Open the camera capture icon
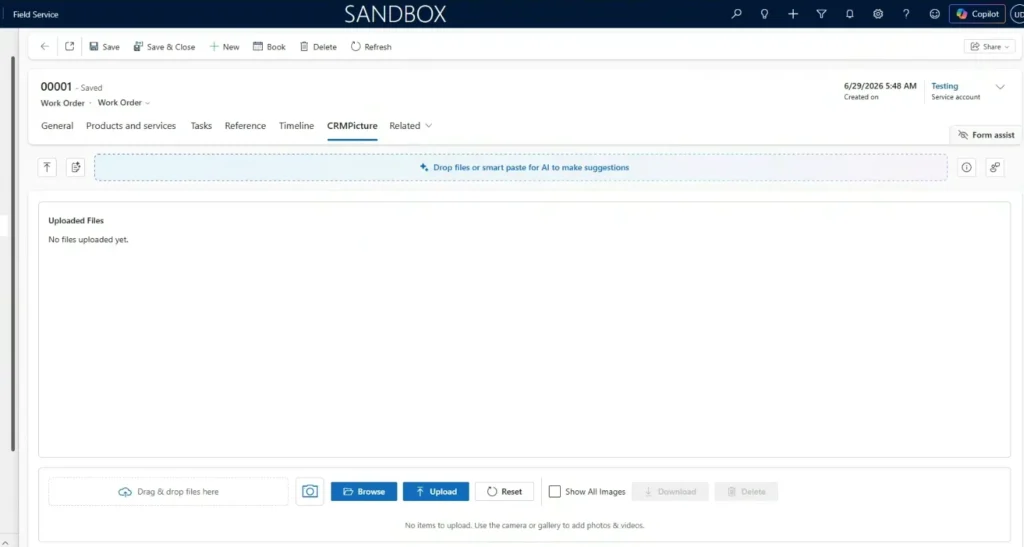1024x547 pixels. coord(310,492)
